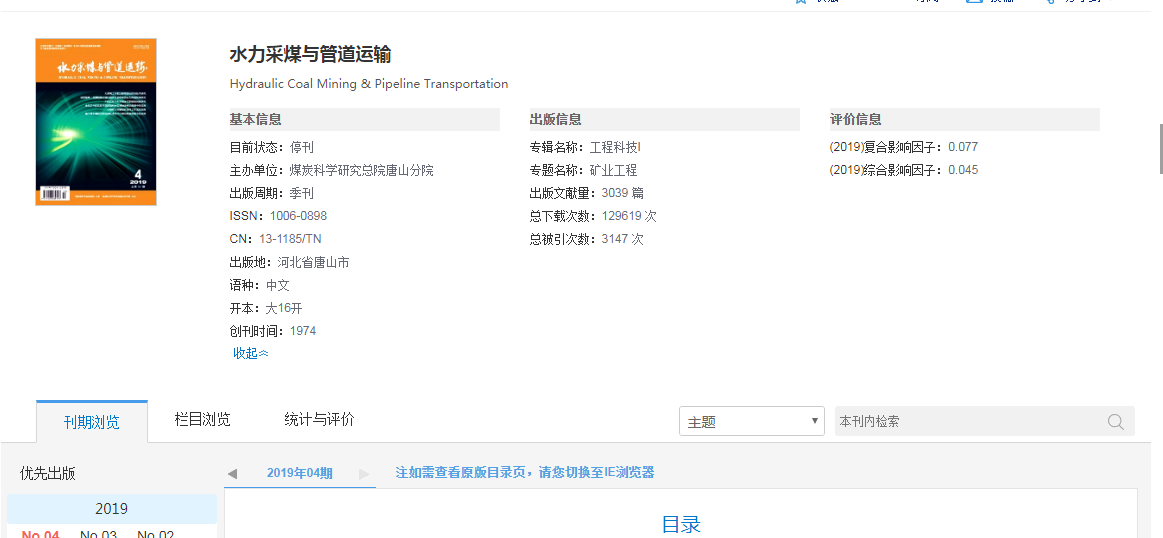
Task: Click the page vertical scrollbar
Action: tap(1158, 150)
